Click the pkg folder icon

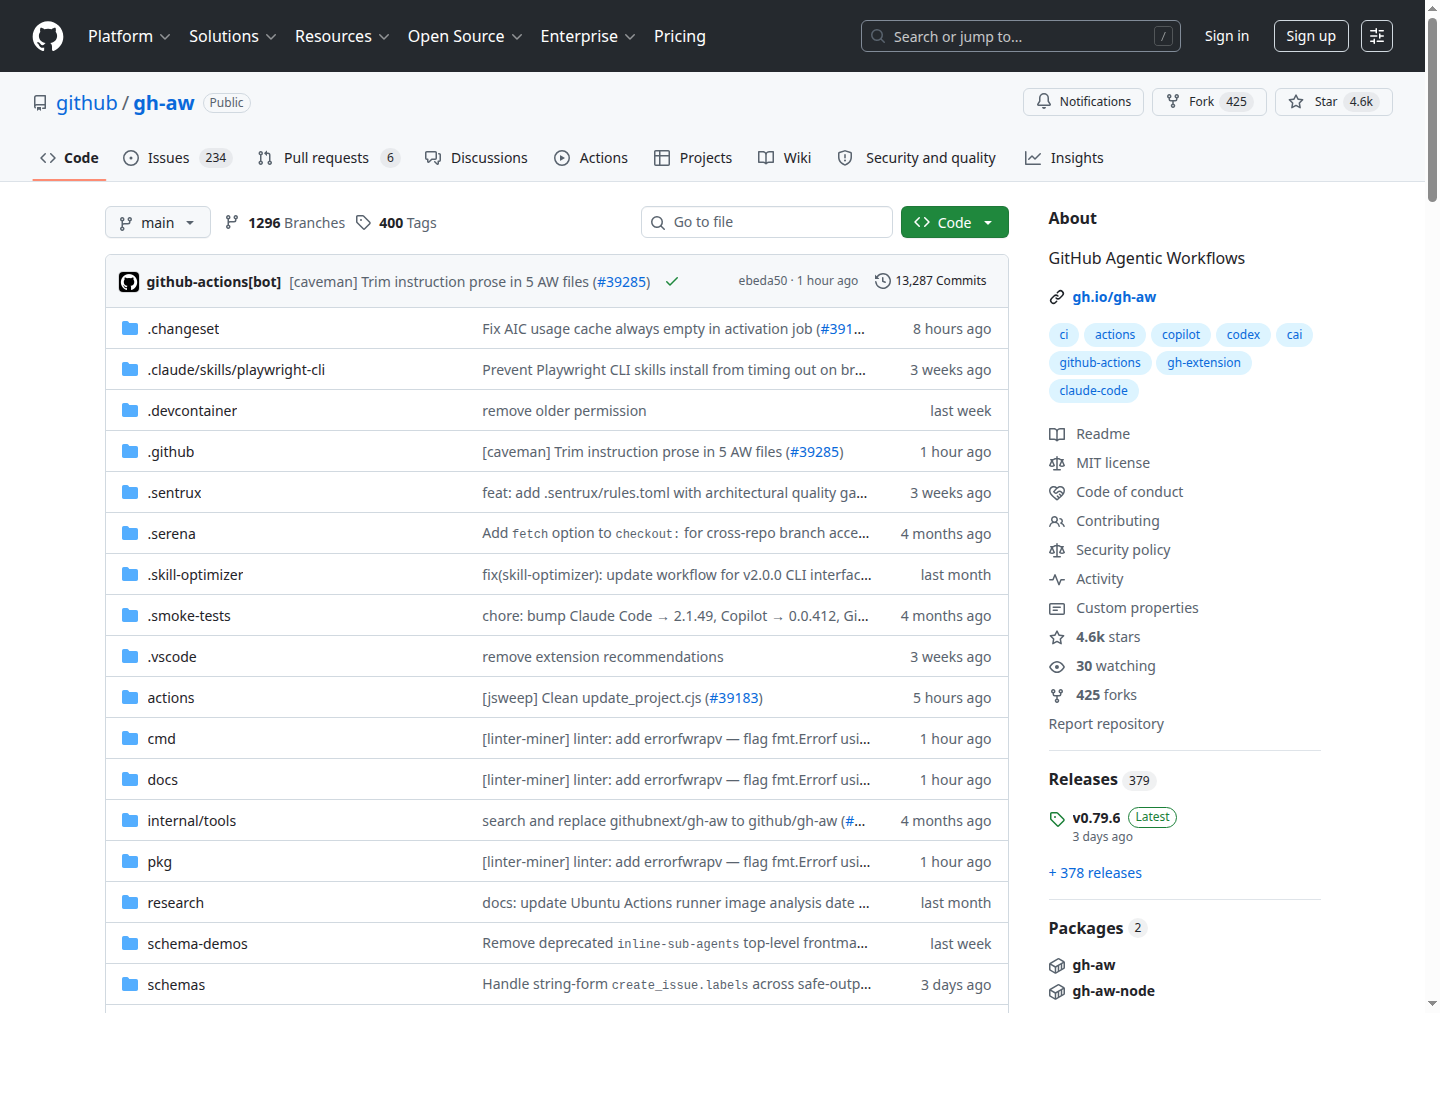pyautogui.click(x=130, y=861)
